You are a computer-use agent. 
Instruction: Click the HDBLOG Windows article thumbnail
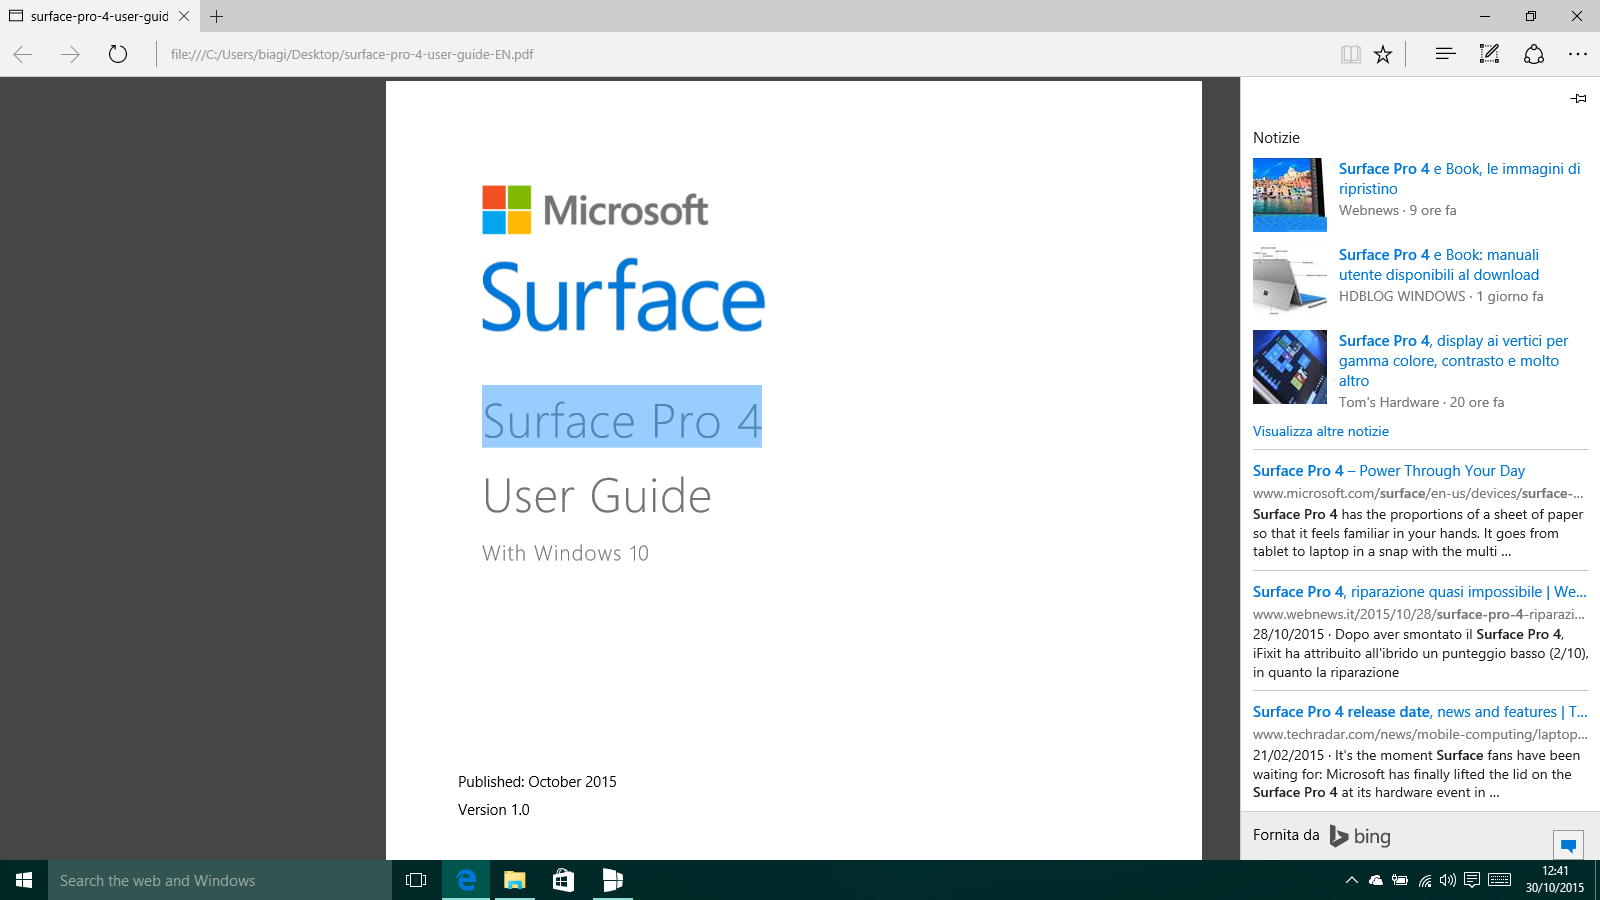(x=1290, y=281)
